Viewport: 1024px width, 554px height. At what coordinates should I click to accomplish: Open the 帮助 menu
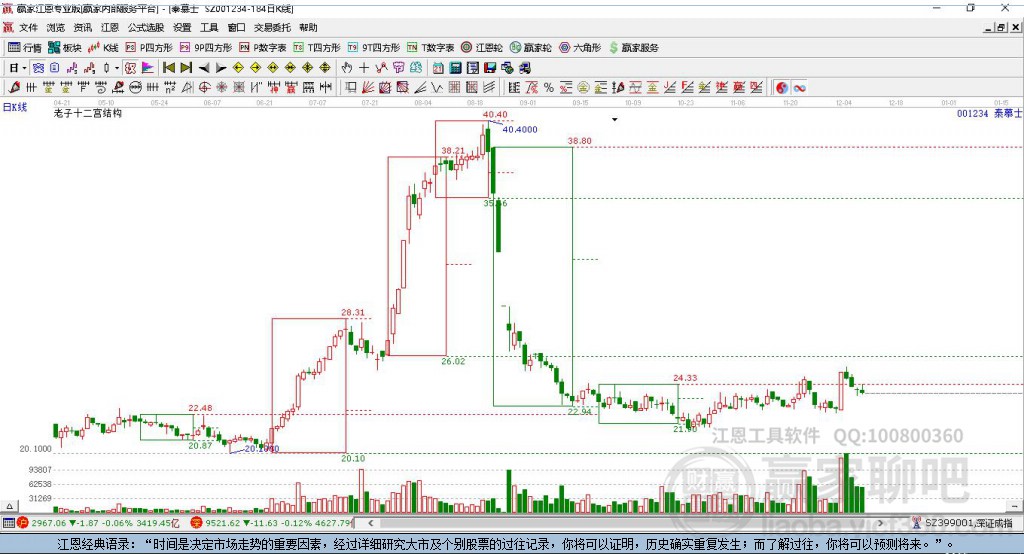point(308,27)
